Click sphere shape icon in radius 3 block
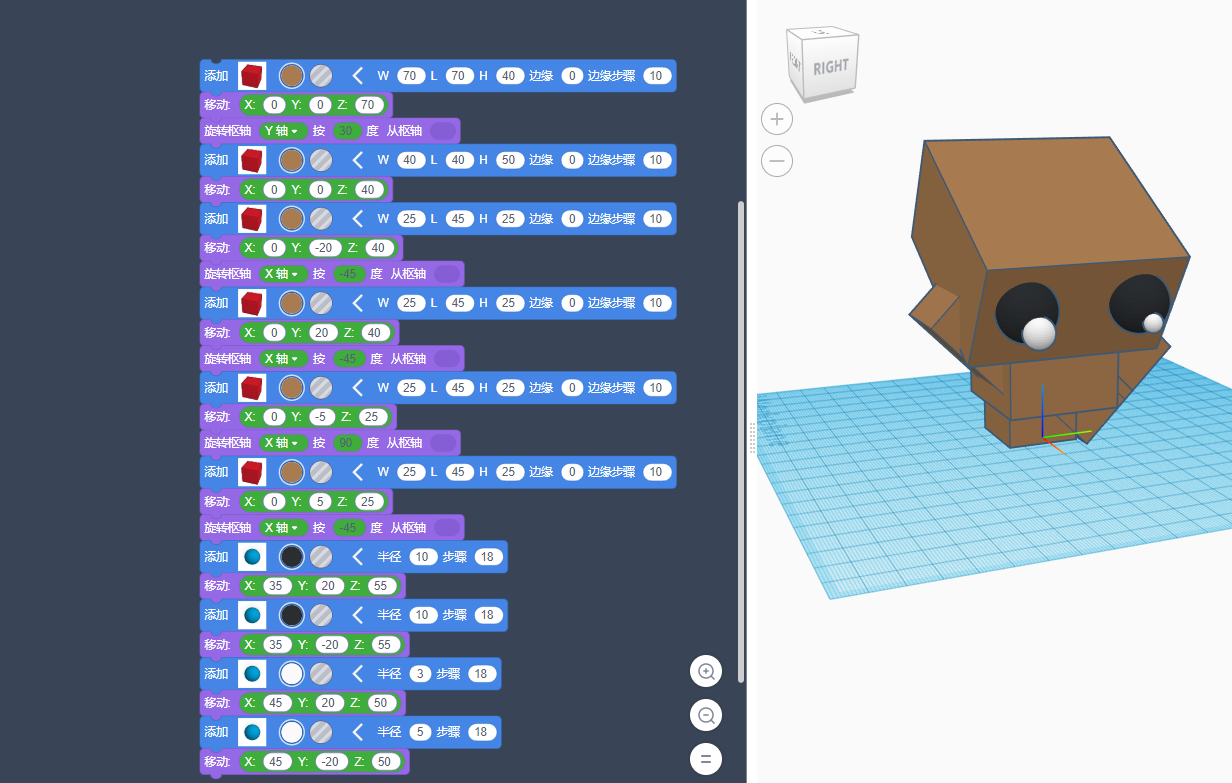 click(x=252, y=674)
